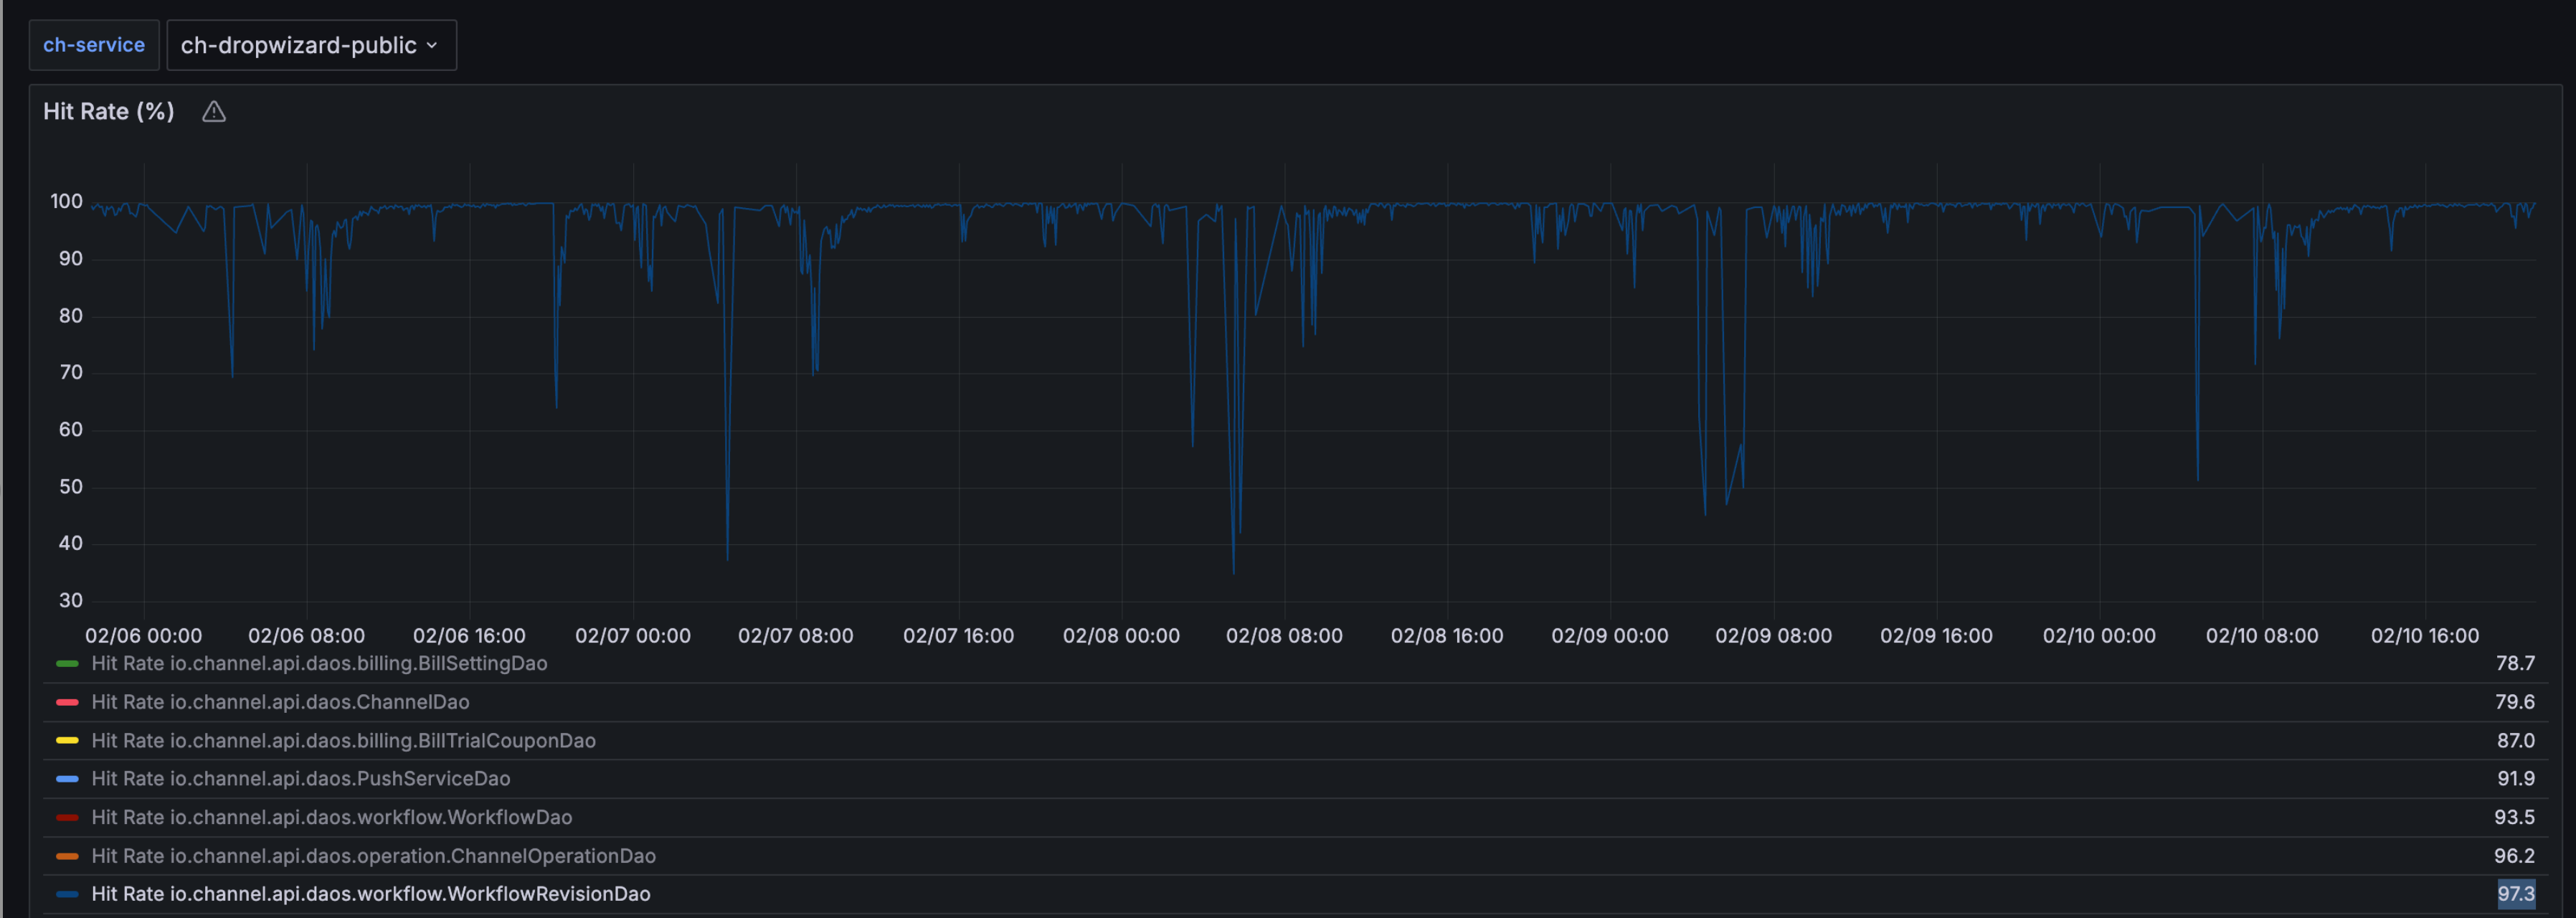
Task: Click the light blue PushServiceDao swatch
Action: pyautogui.click(x=67, y=779)
